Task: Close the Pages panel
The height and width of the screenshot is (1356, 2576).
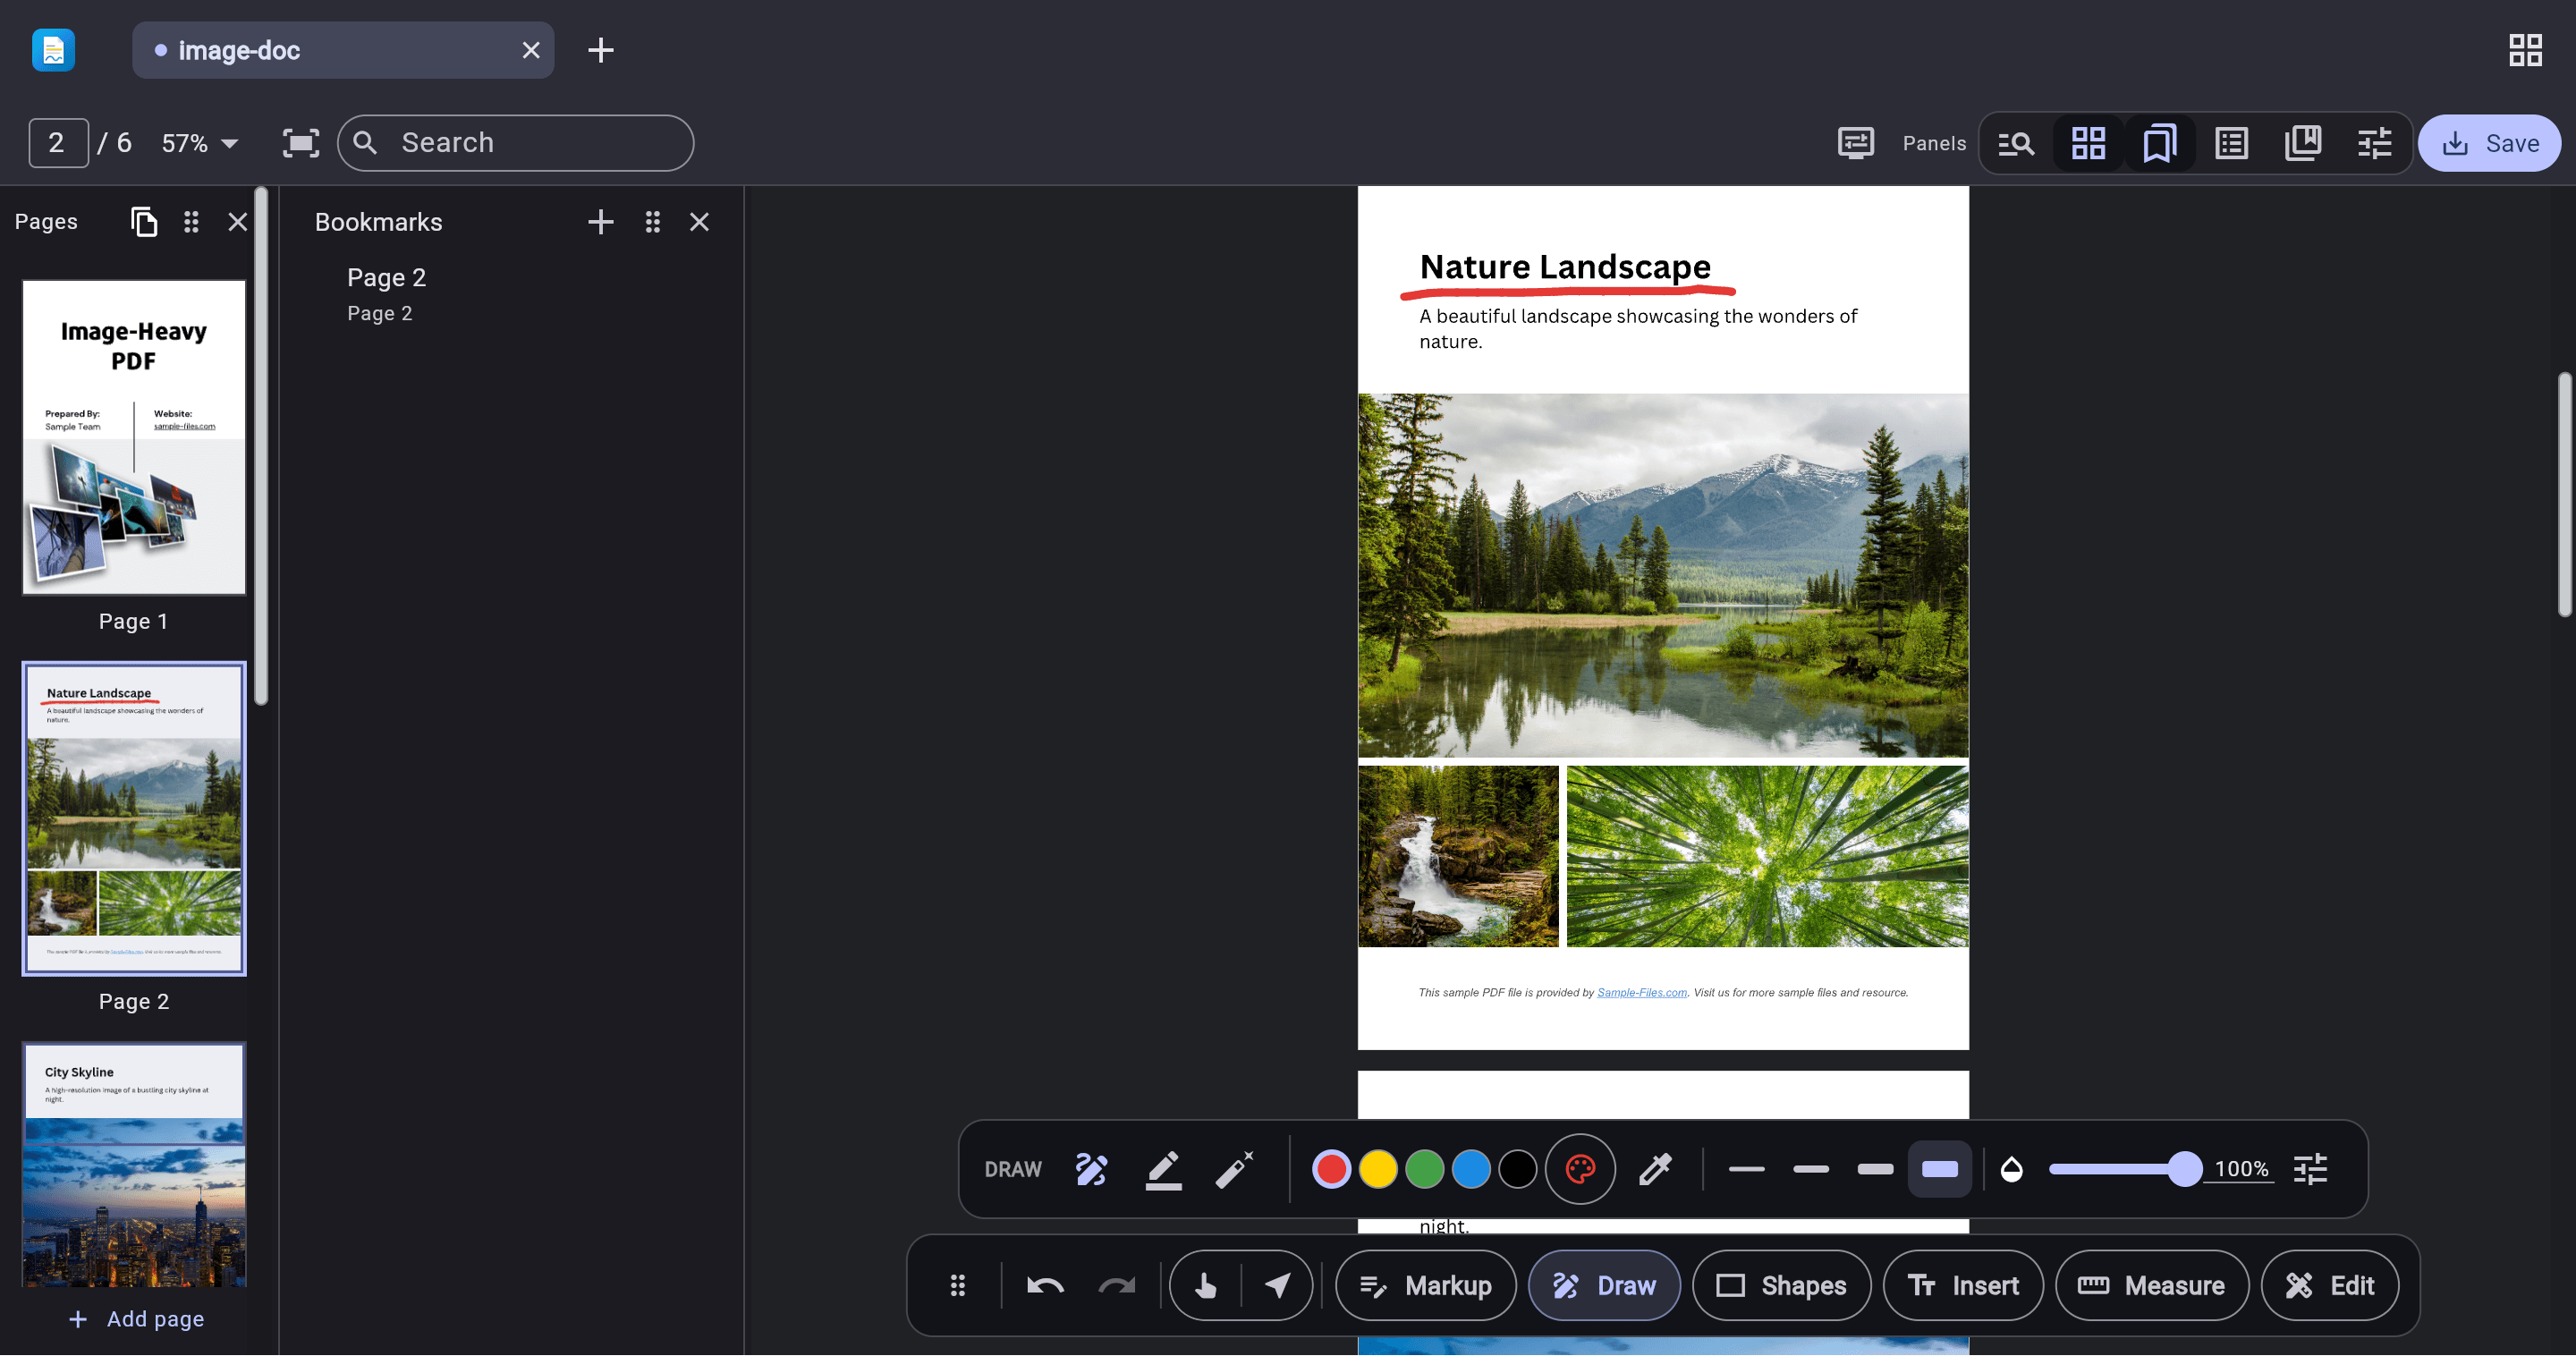Action: [x=237, y=222]
